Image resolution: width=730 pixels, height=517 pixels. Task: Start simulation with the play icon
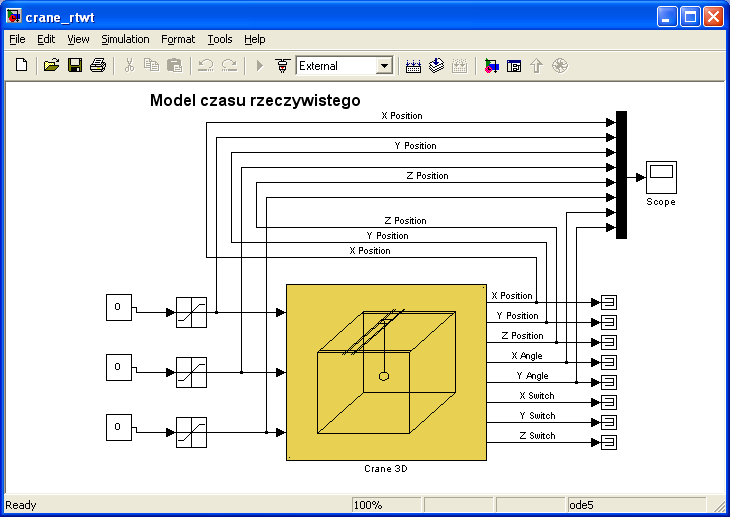point(260,65)
